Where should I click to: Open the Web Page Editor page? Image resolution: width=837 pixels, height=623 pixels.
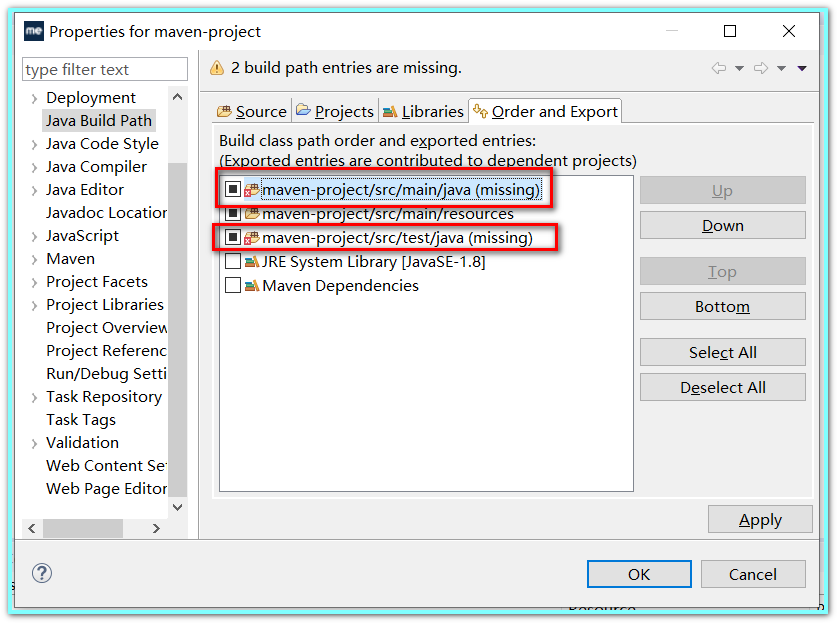(106, 488)
